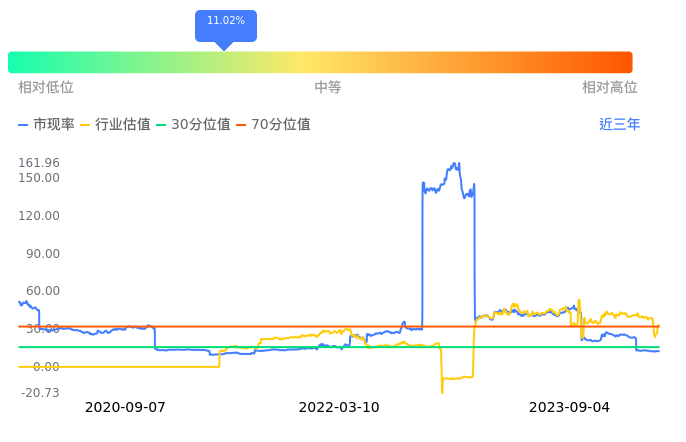The width and height of the screenshot is (686, 442).
Task: Click the -20.73 minimum y-axis value
Action: pyautogui.click(x=39, y=392)
